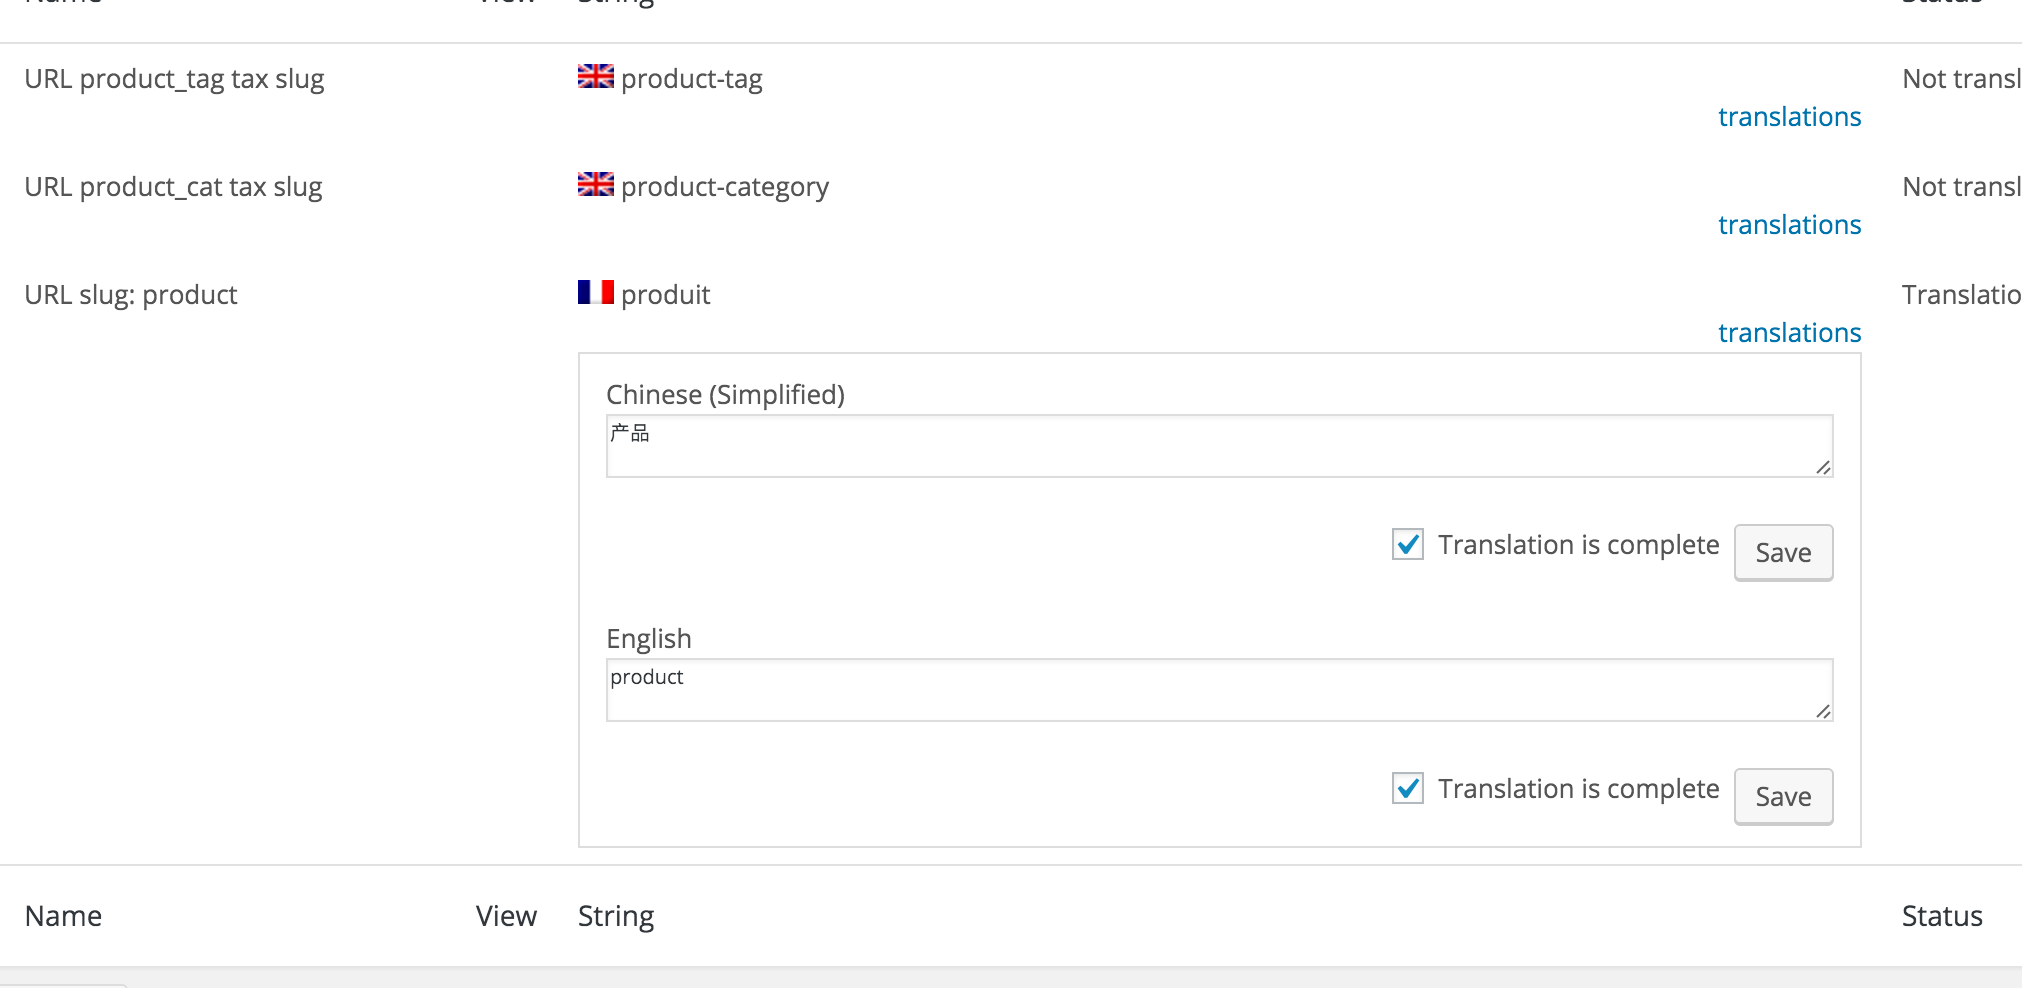Image resolution: width=2022 pixels, height=988 pixels.
Task: Uncheck Translation is complete for Chinese (Simplified)
Action: click(x=1408, y=544)
